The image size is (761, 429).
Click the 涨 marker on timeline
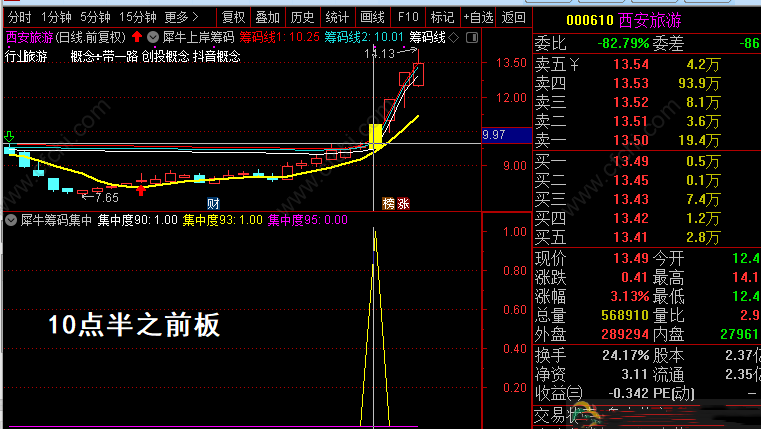403,203
